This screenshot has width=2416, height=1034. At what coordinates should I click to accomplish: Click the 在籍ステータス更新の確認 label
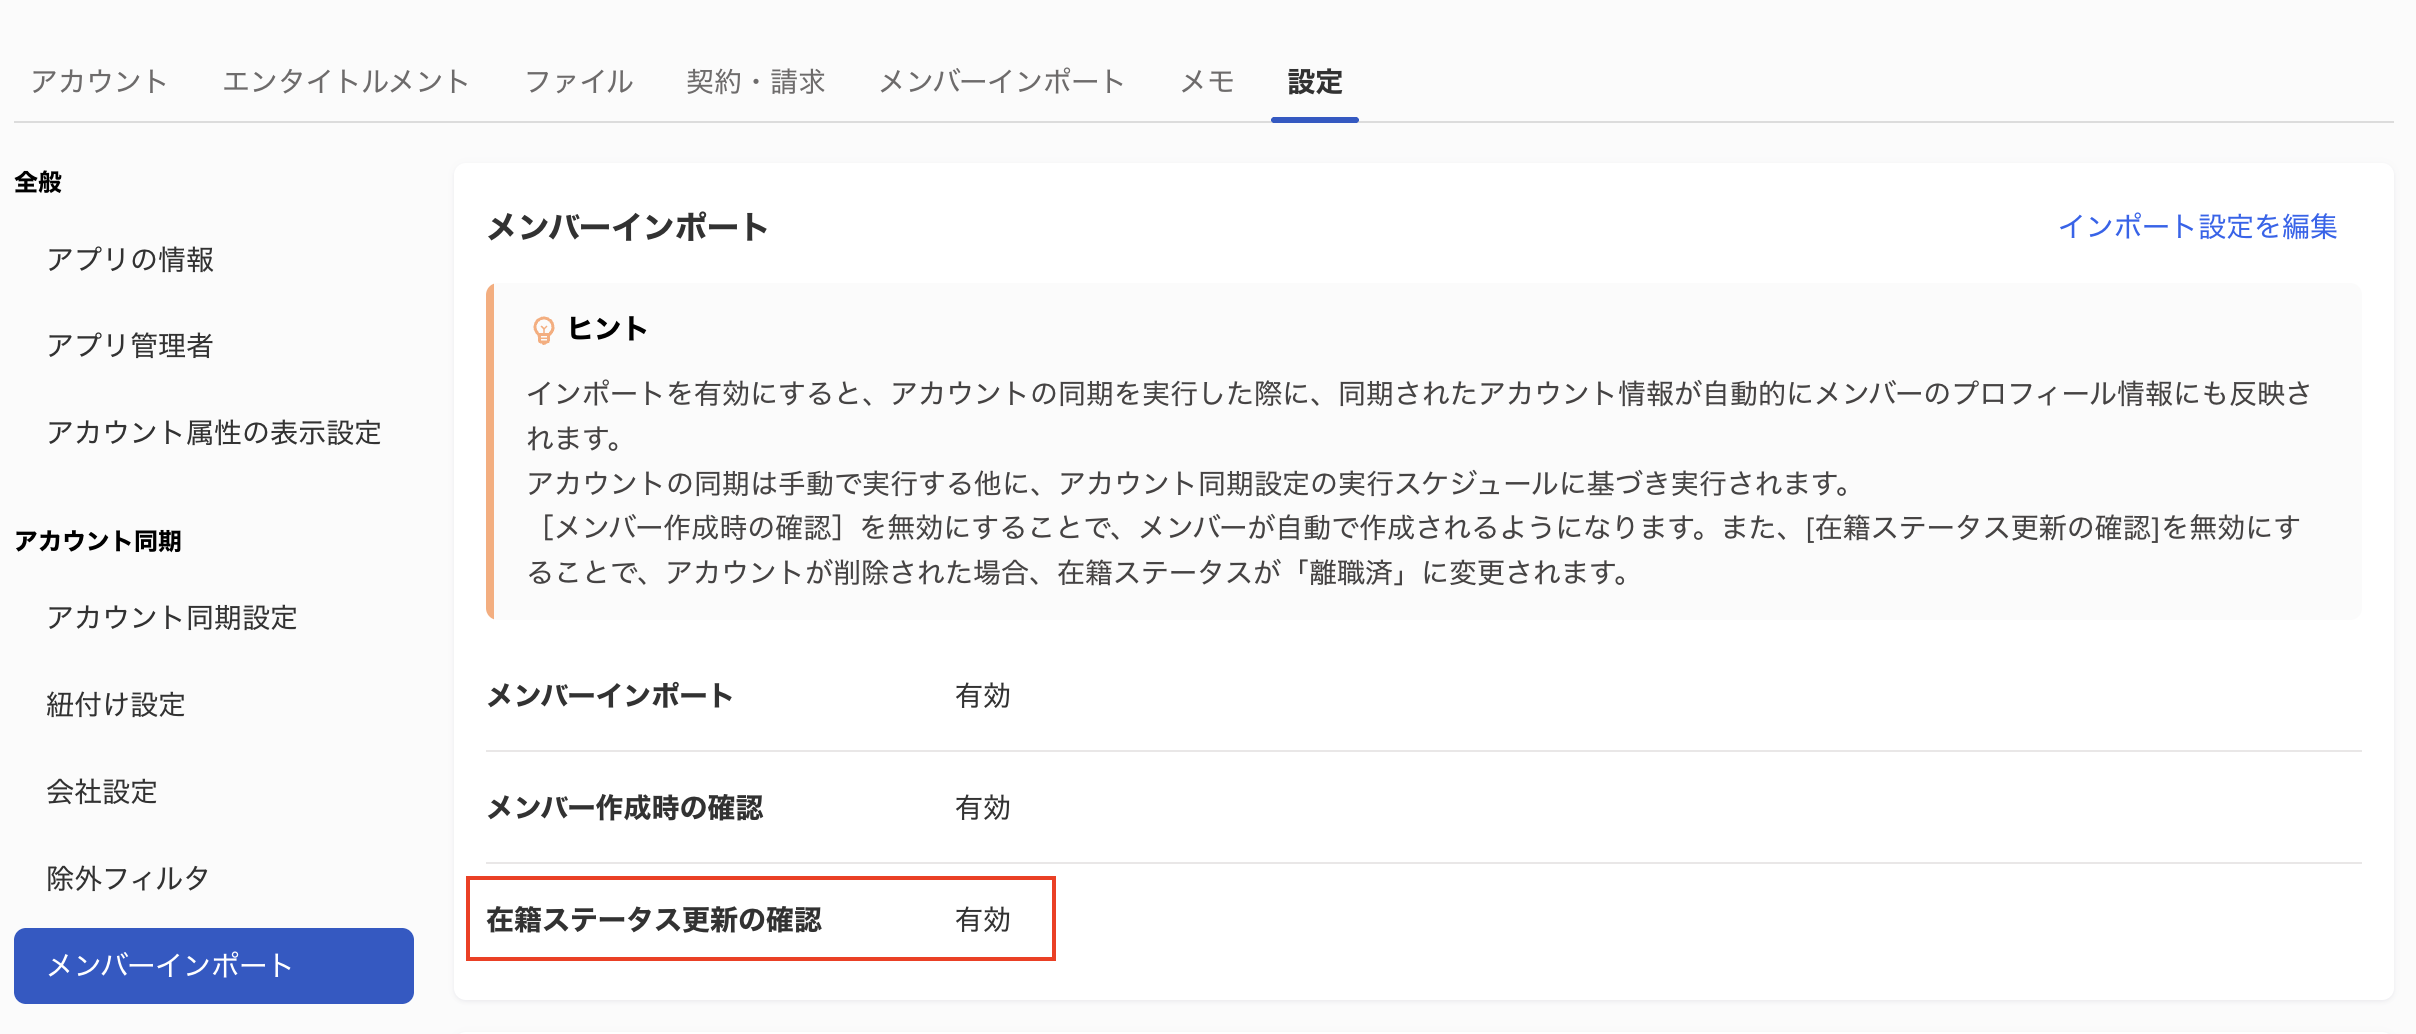(x=654, y=919)
